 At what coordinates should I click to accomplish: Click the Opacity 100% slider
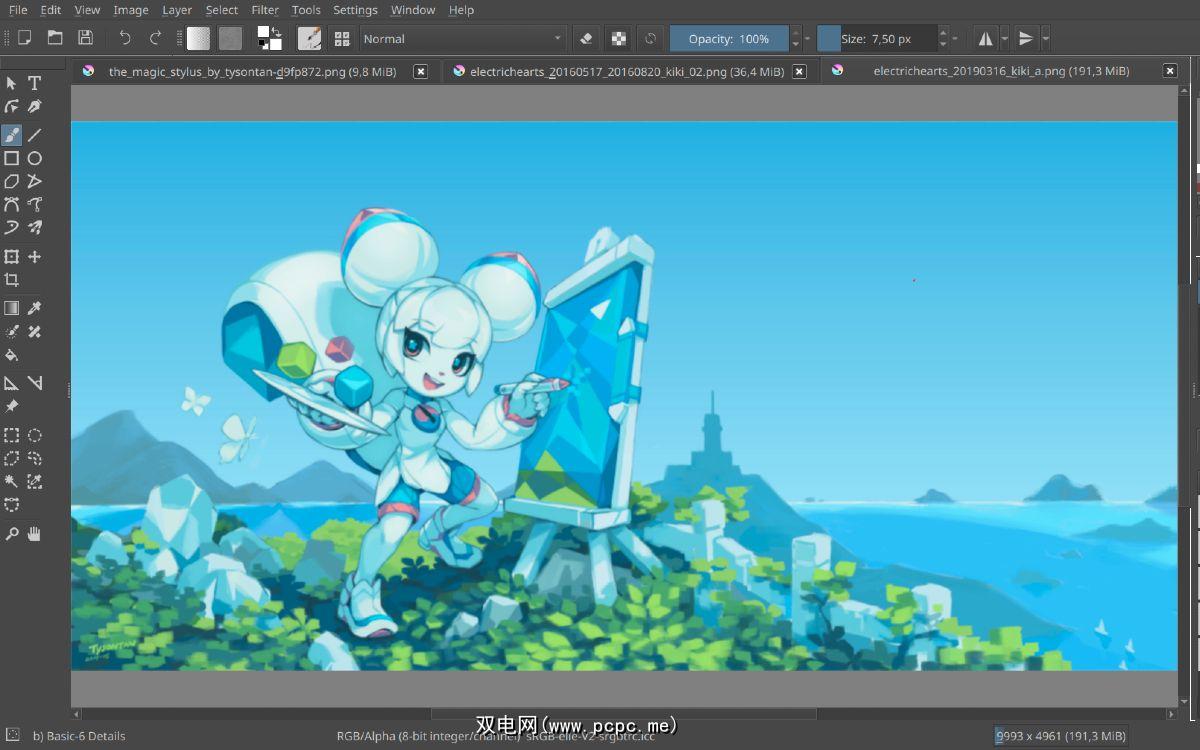(x=729, y=39)
